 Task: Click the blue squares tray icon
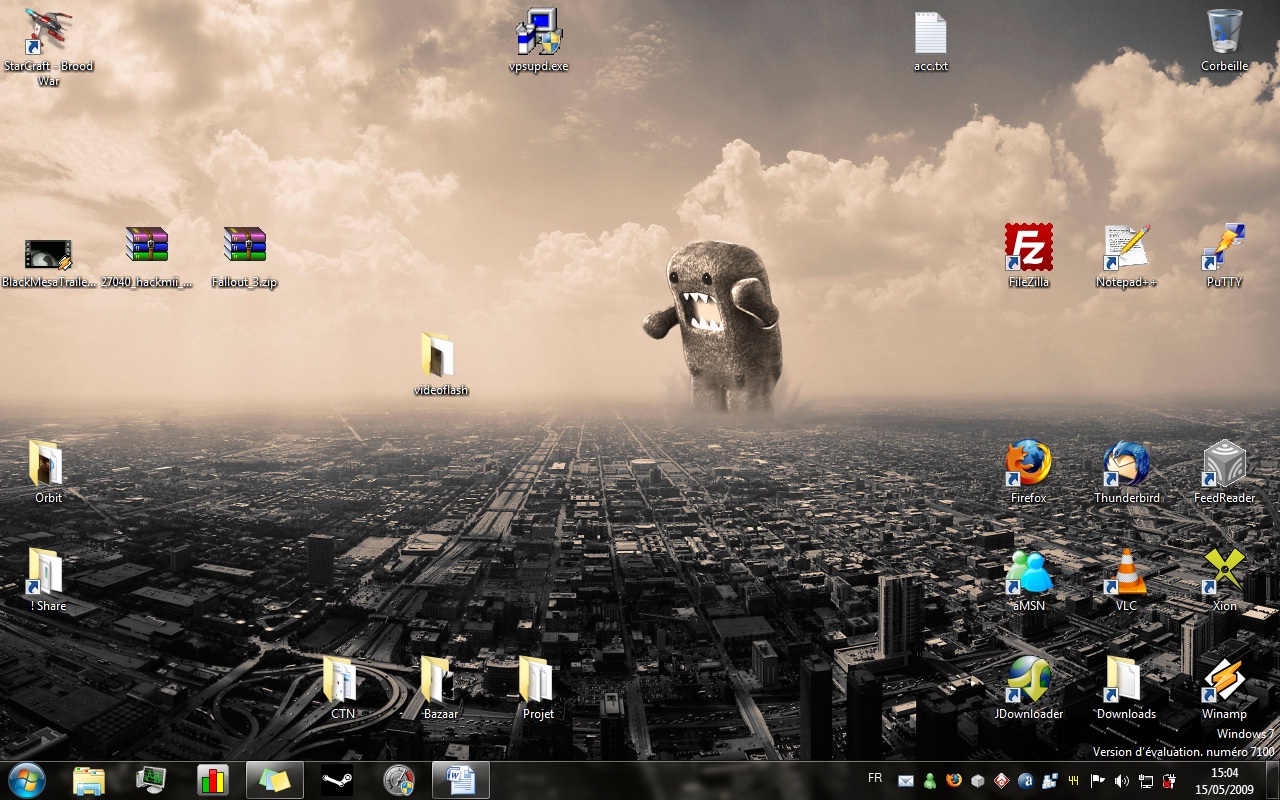(x=1049, y=781)
